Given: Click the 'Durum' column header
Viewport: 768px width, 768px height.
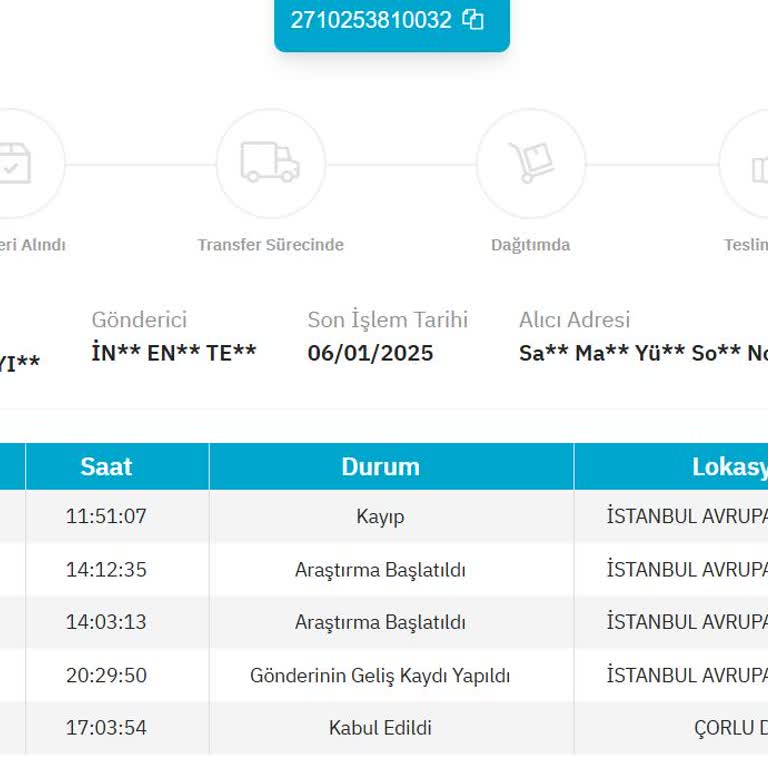Looking at the screenshot, I should tap(381, 467).
